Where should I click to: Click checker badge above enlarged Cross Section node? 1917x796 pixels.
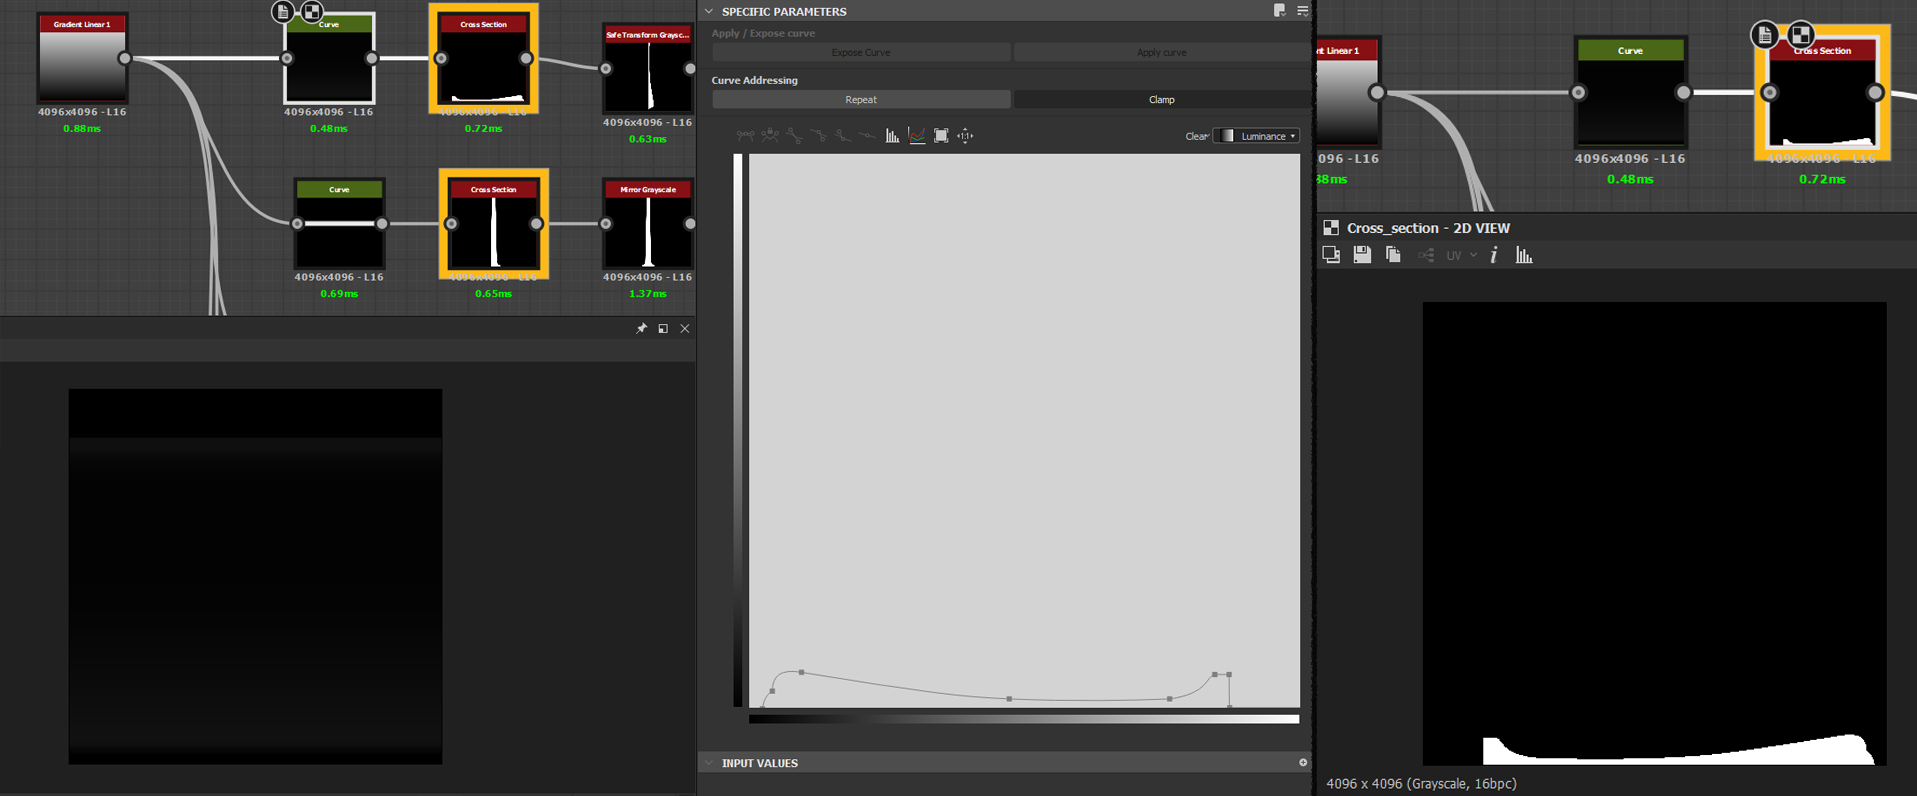(x=1801, y=36)
